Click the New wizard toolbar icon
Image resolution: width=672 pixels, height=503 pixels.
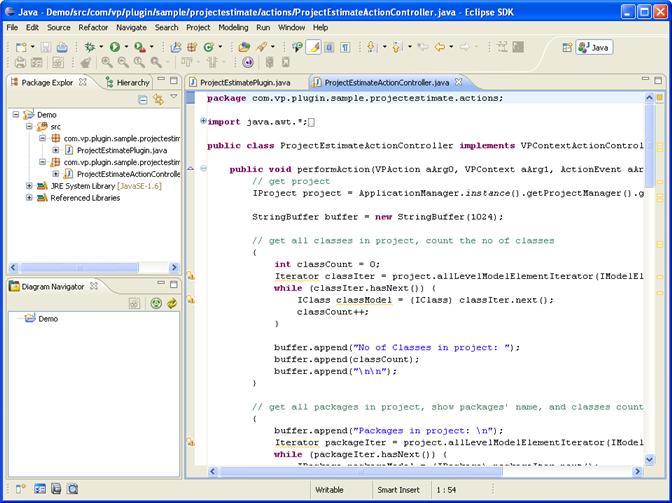(x=21, y=47)
